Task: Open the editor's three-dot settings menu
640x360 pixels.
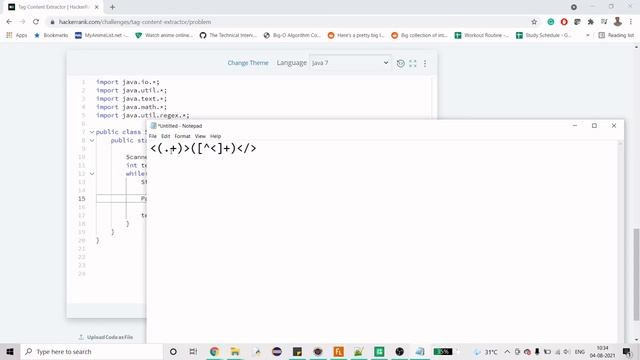Action: pyautogui.click(x=425, y=63)
